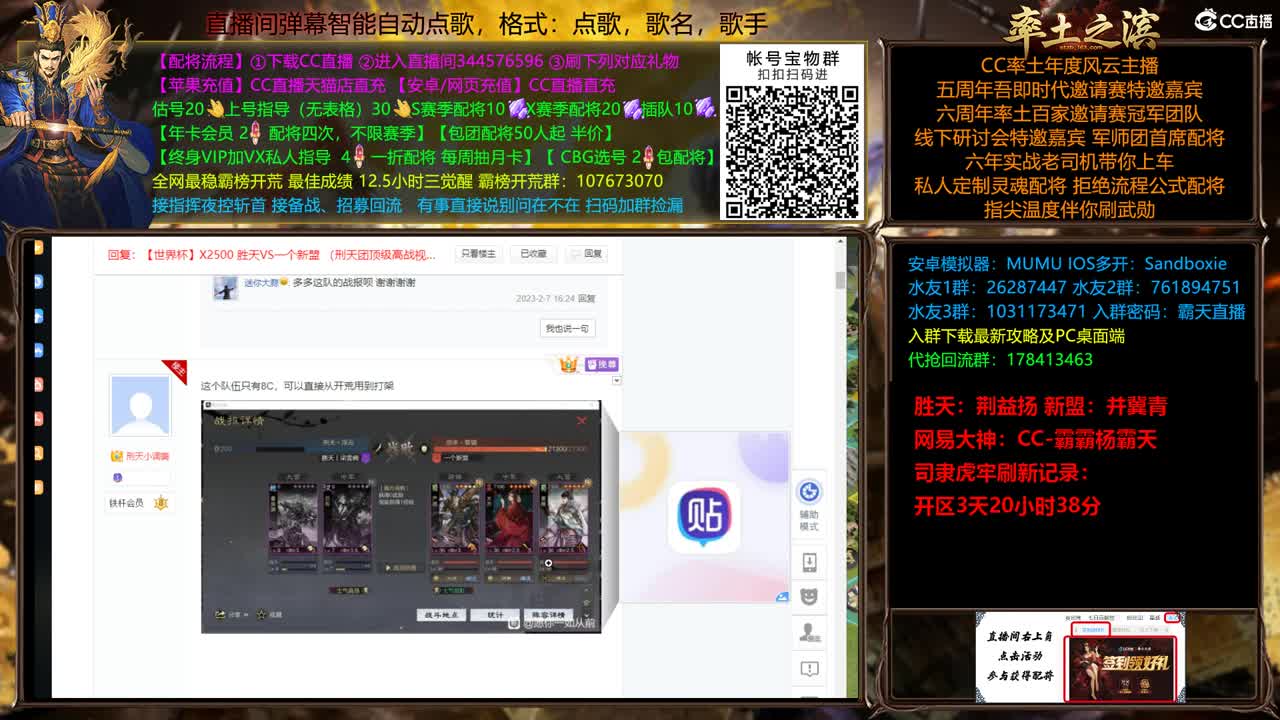This screenshot has height=720, width=1280.
Task: Click the first grey attacker hero card
Action: point(293,518)
